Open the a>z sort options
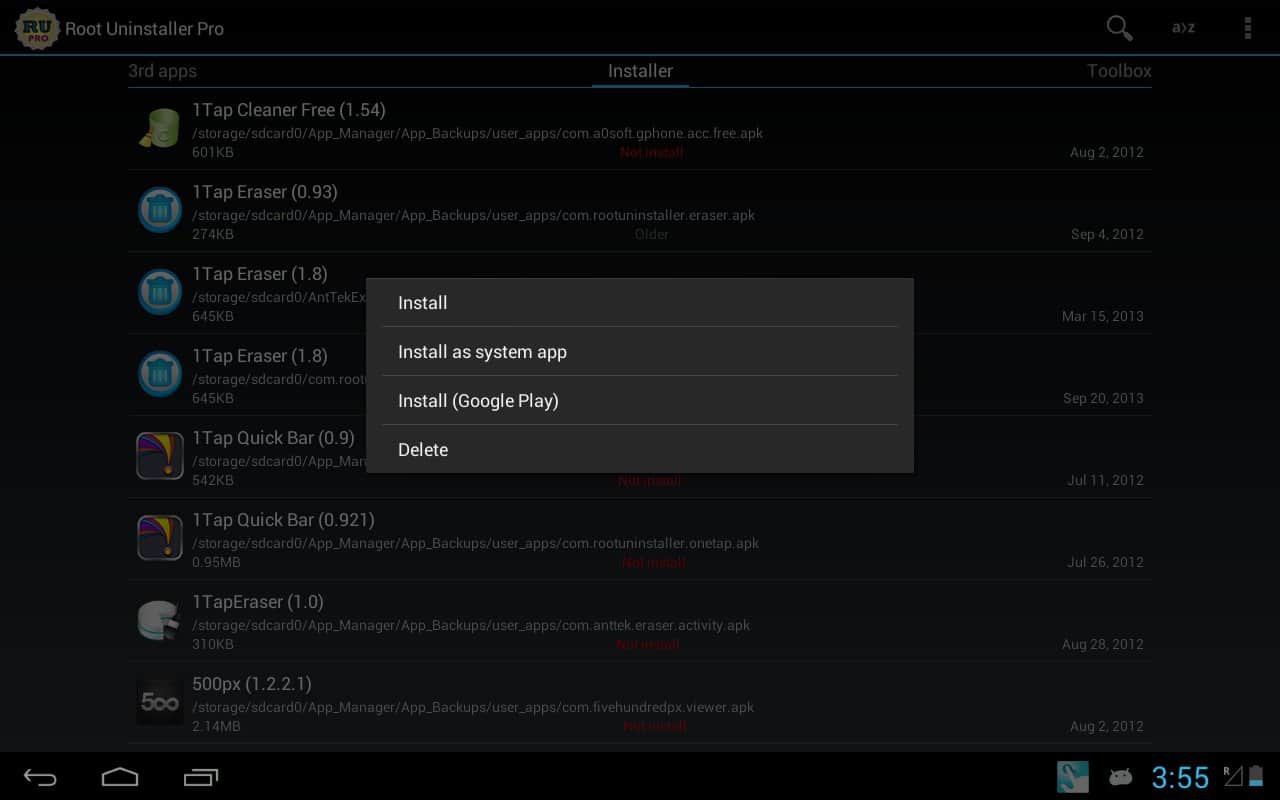1280x800 pixels. coord(1183,28)
